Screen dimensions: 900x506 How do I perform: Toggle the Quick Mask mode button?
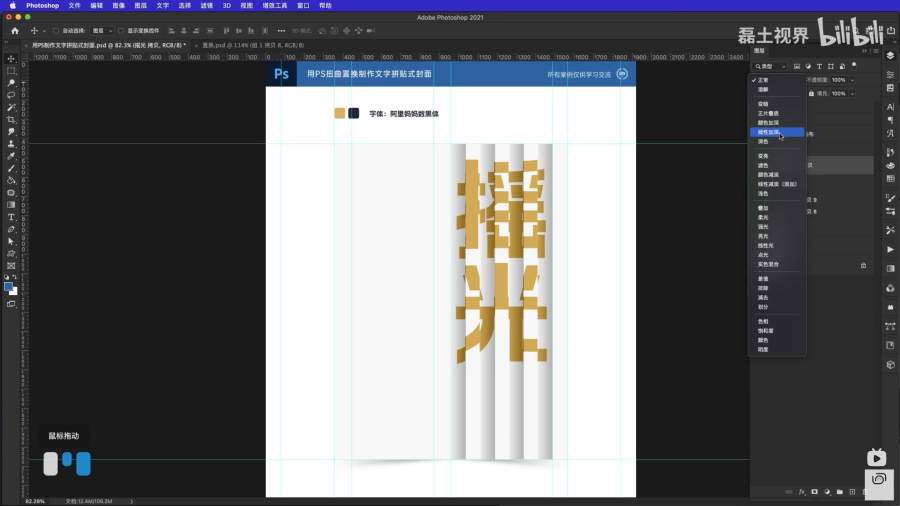[11, 304]
